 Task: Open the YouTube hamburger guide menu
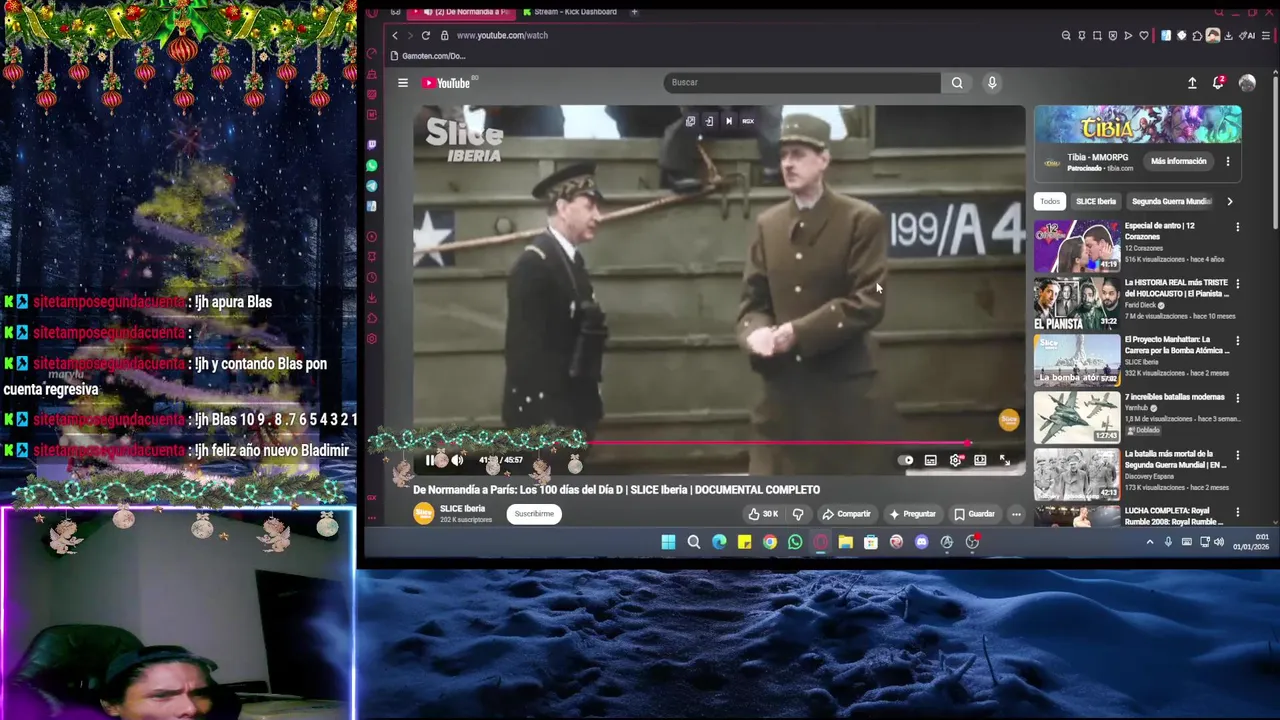[x=403, y=83]
